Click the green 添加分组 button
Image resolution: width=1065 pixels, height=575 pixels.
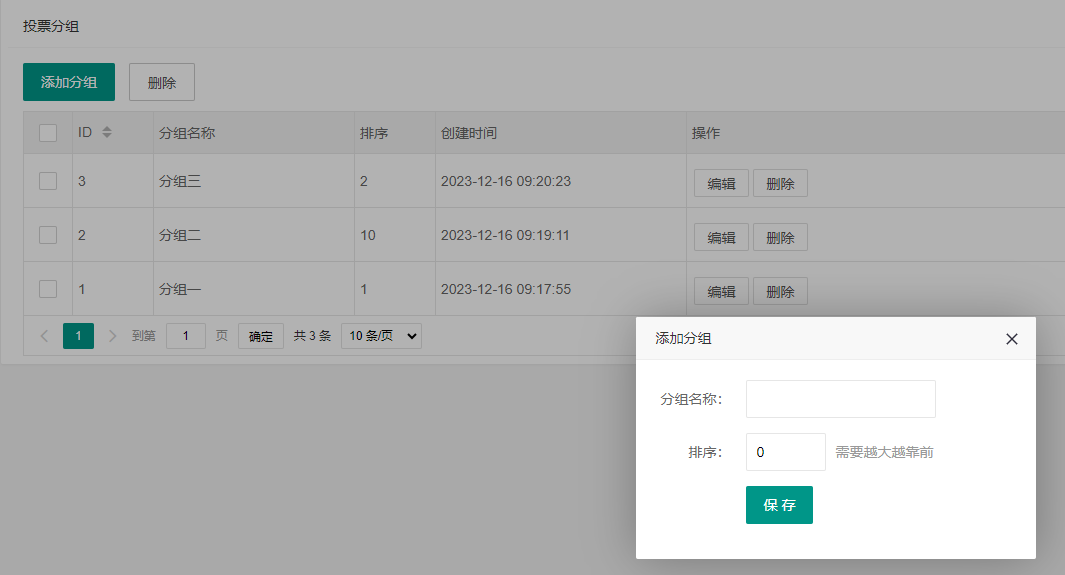point(69,82)
